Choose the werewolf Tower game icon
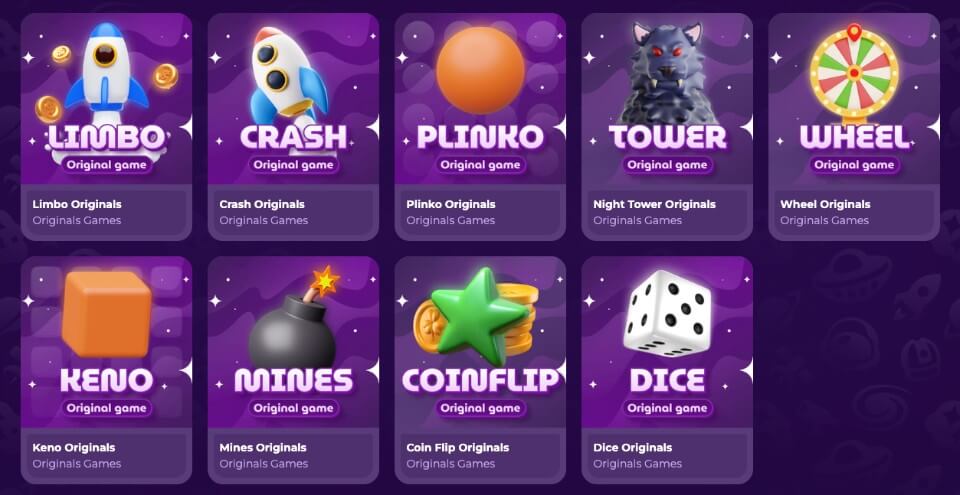Viewport: 960px width, 495px height. [x=667, y=72]
